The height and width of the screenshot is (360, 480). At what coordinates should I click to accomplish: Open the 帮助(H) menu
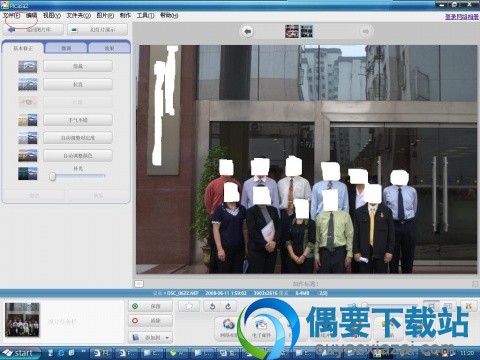(x=169, y=15)
